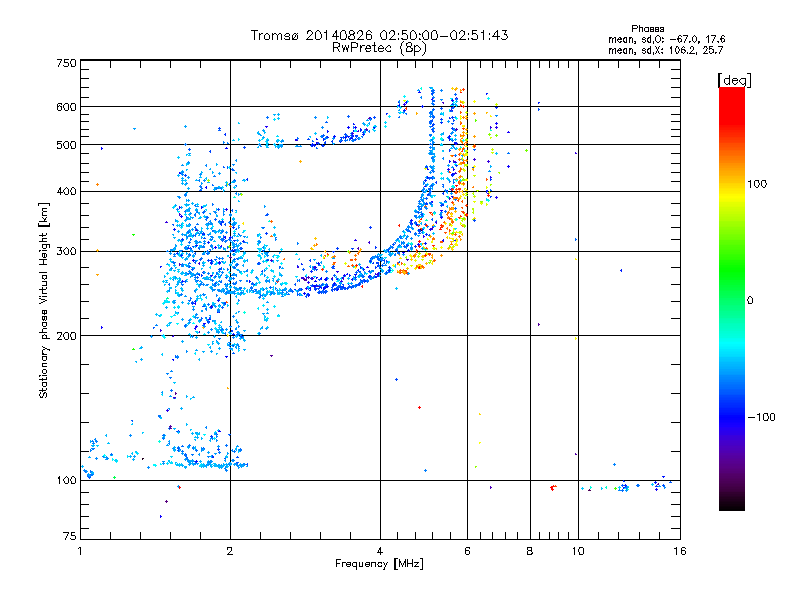800x600 pixels.
Task: Click the colorbar label '100'
Action: pos(757,184)
